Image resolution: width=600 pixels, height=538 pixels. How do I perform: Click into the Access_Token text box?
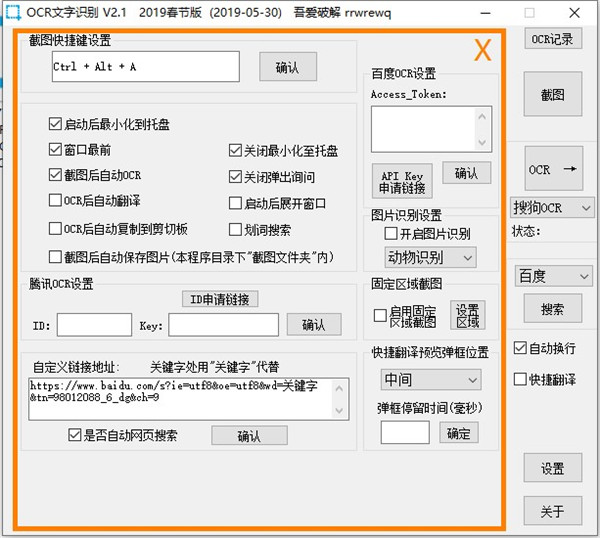(x=431, y=129)
